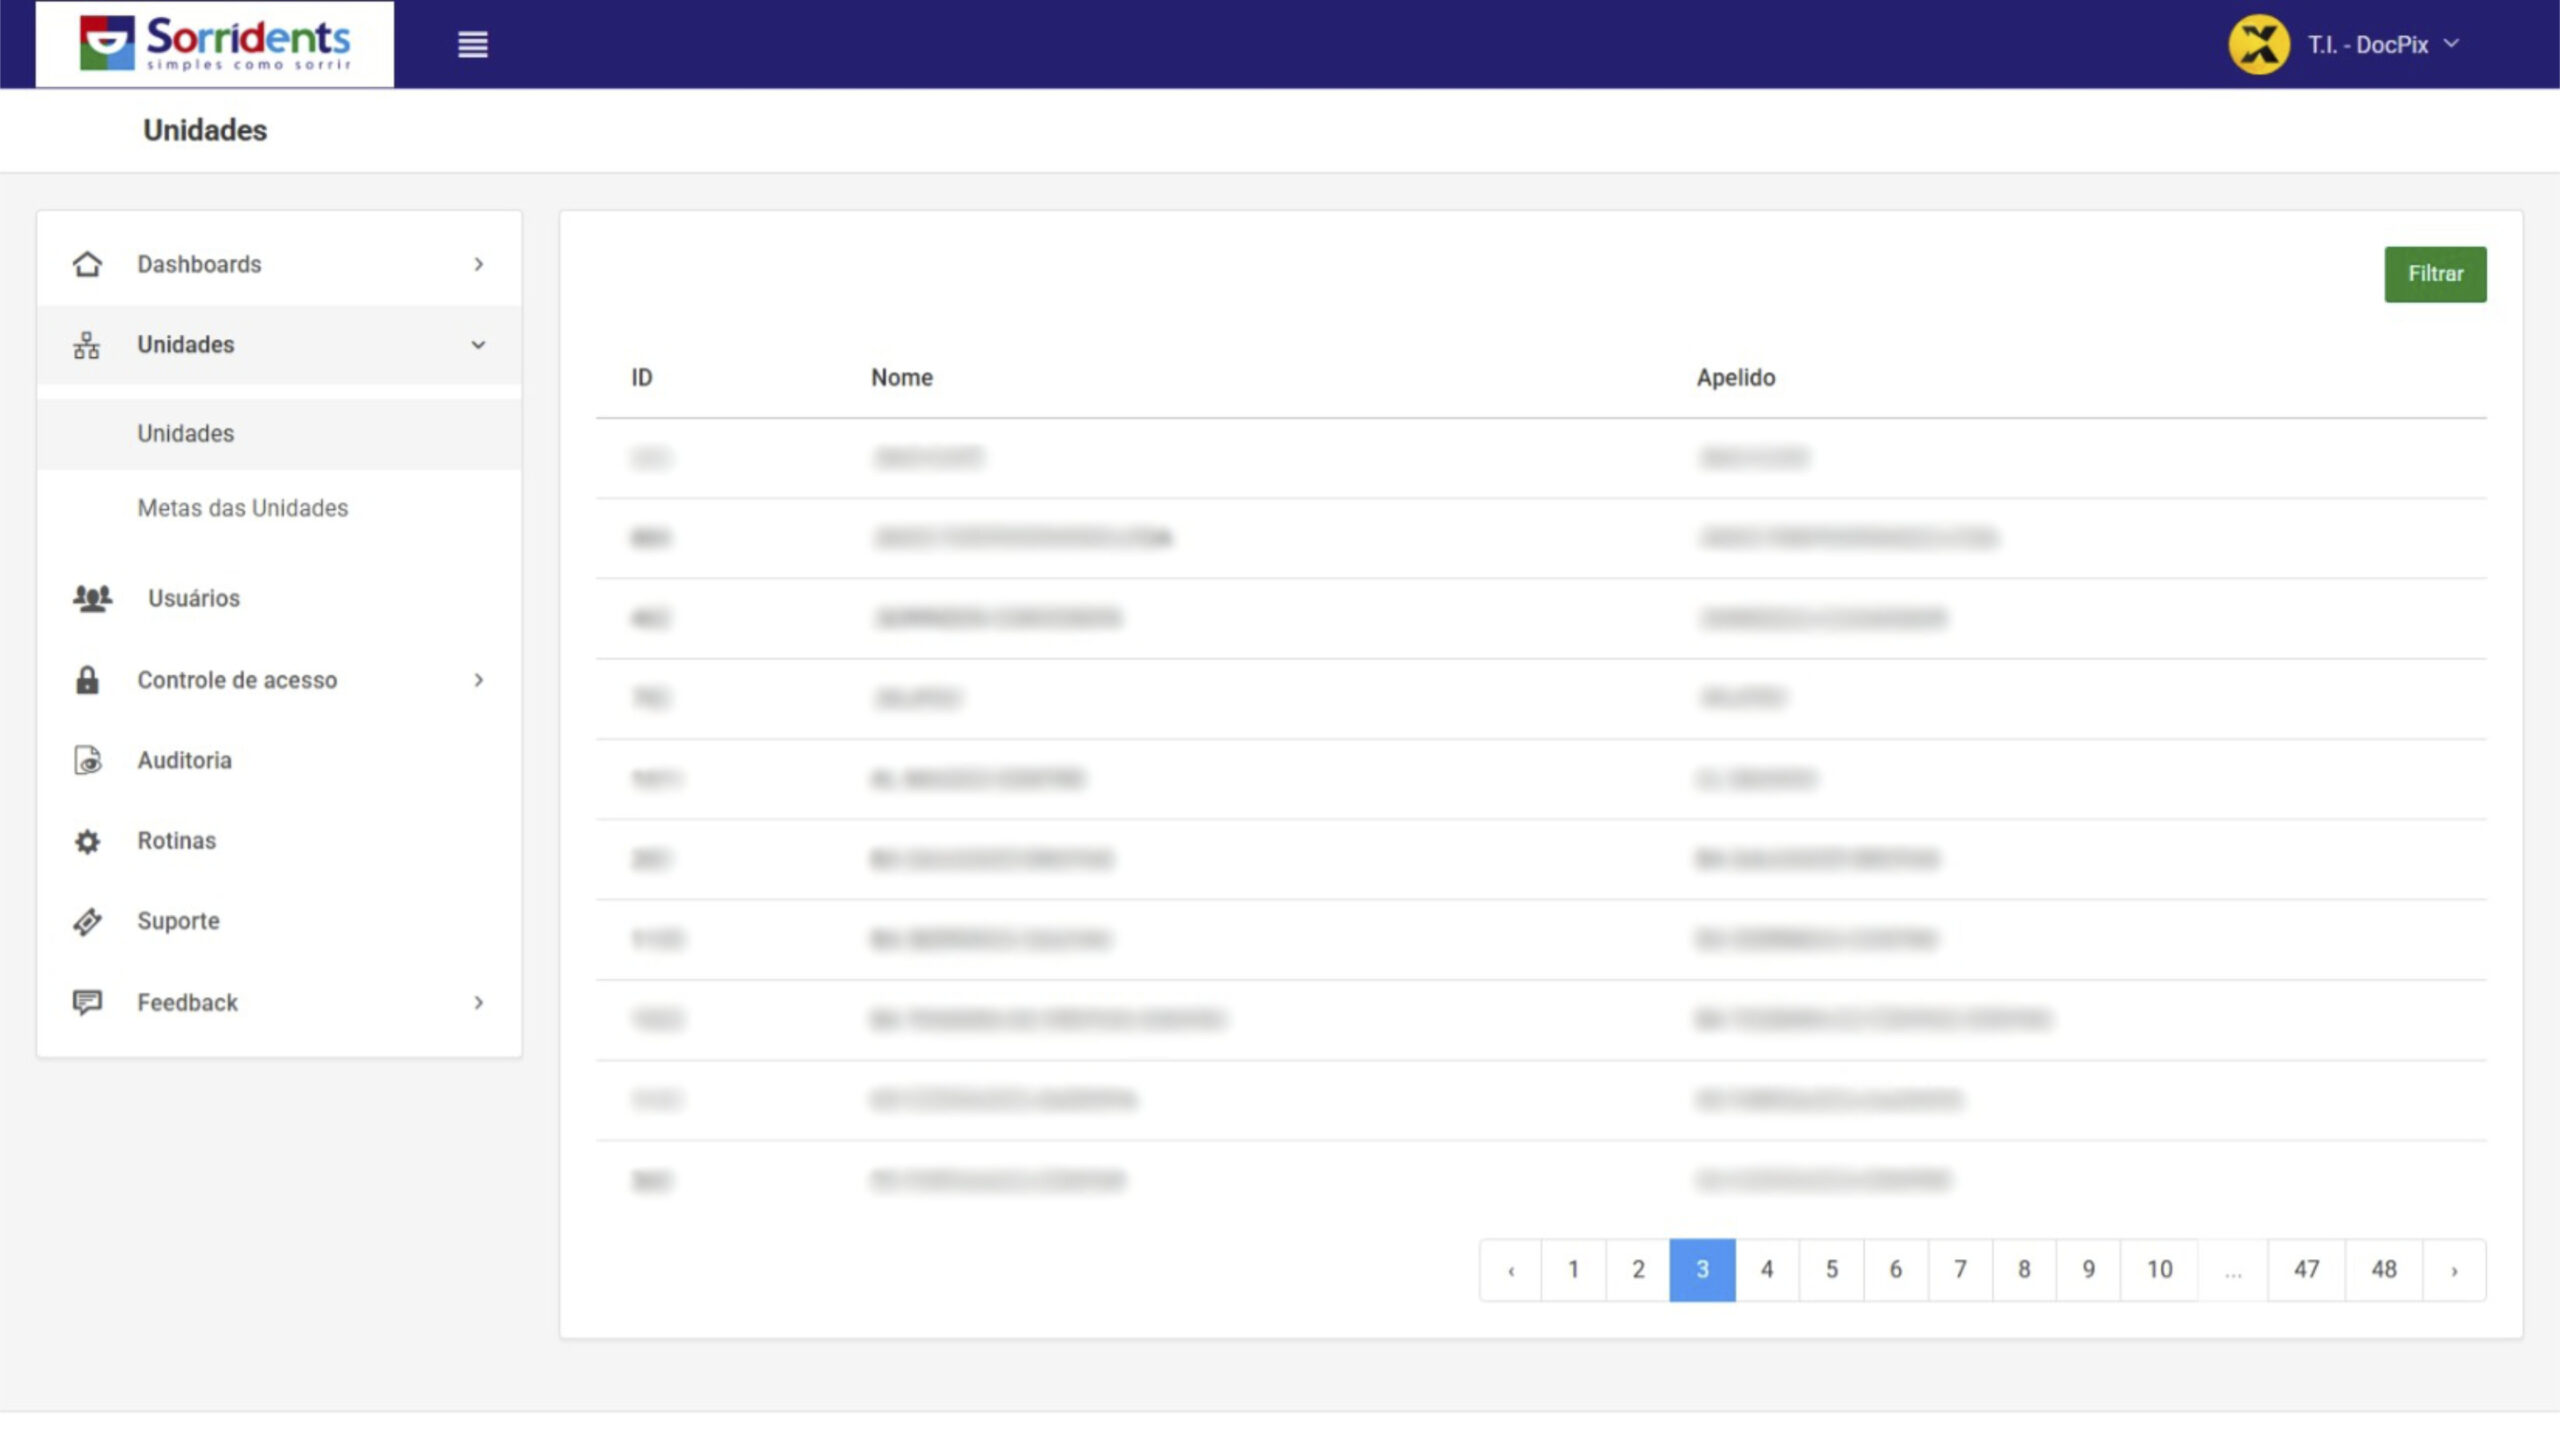Click the Usuários people icon
The image size is (2560, 1440).
(x=92, y=598)
